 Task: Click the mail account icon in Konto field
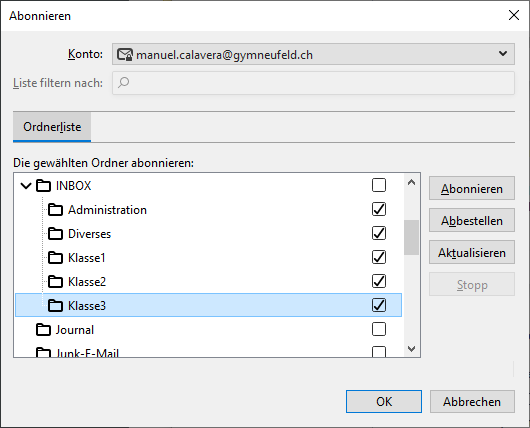point(124,54)
